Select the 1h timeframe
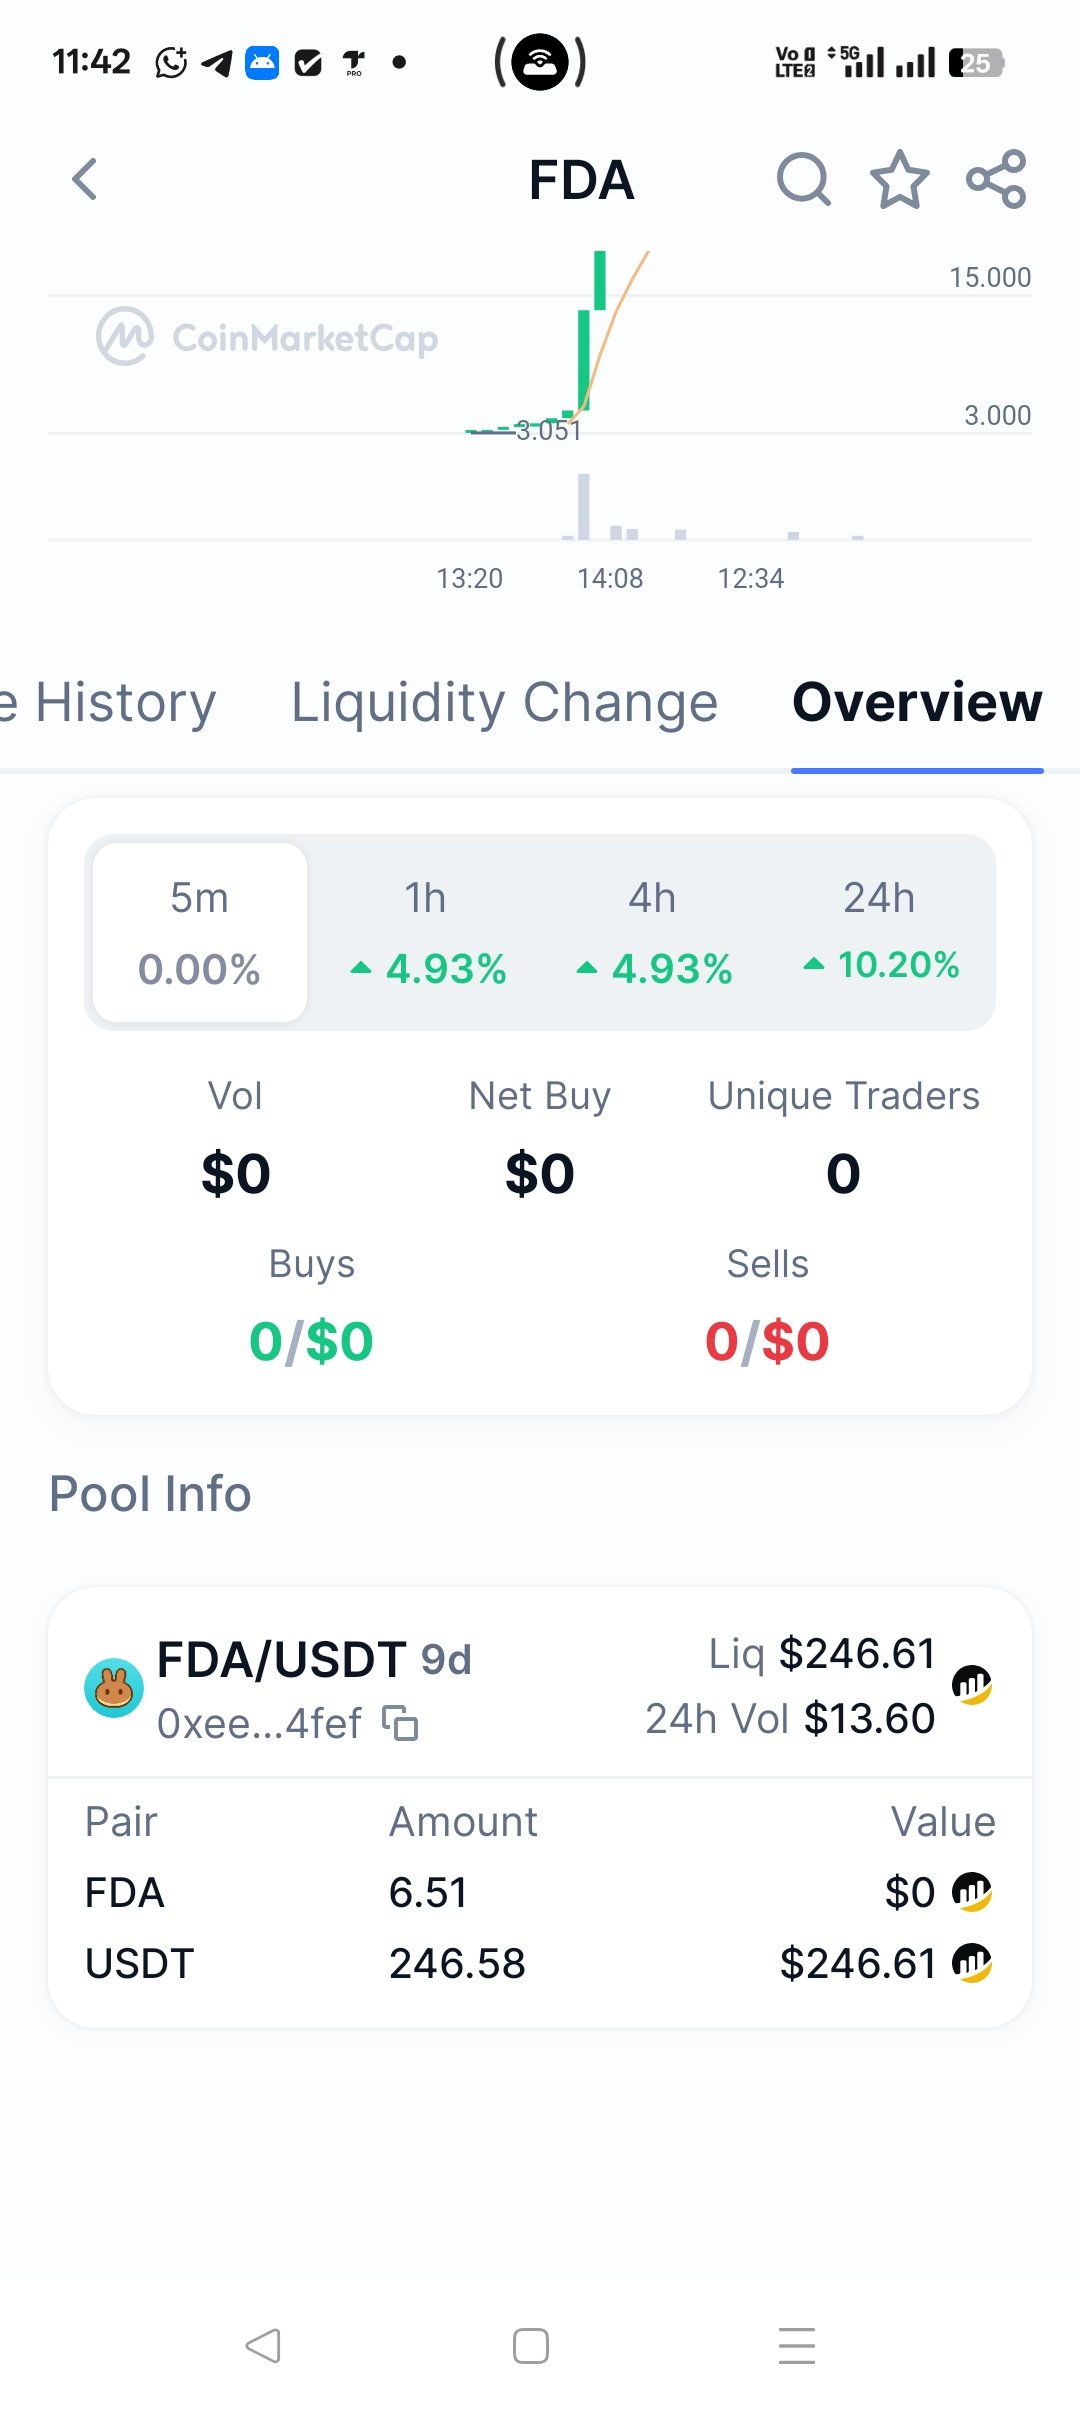 click(x=427, y=932)
